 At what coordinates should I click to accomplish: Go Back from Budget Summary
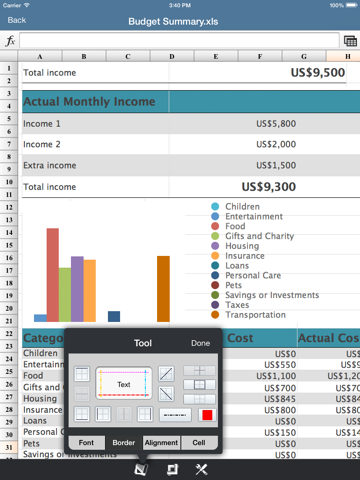point(17,20)
